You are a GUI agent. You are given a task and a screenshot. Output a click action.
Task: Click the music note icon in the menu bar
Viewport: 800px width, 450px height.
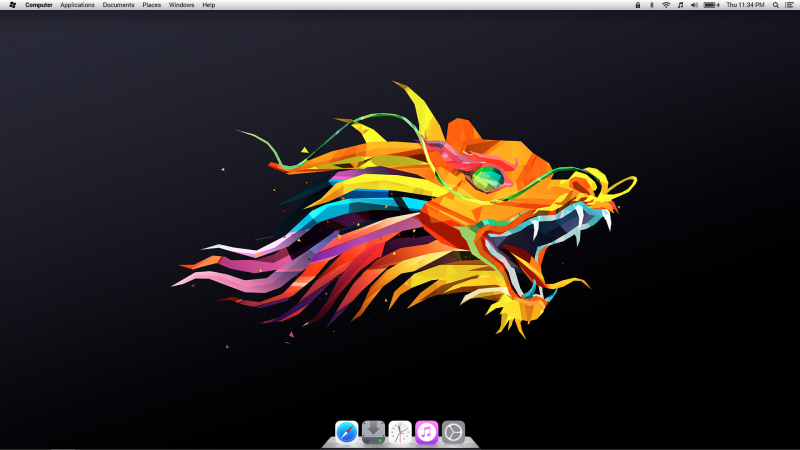pyautogui.click(x=680, y=5)
